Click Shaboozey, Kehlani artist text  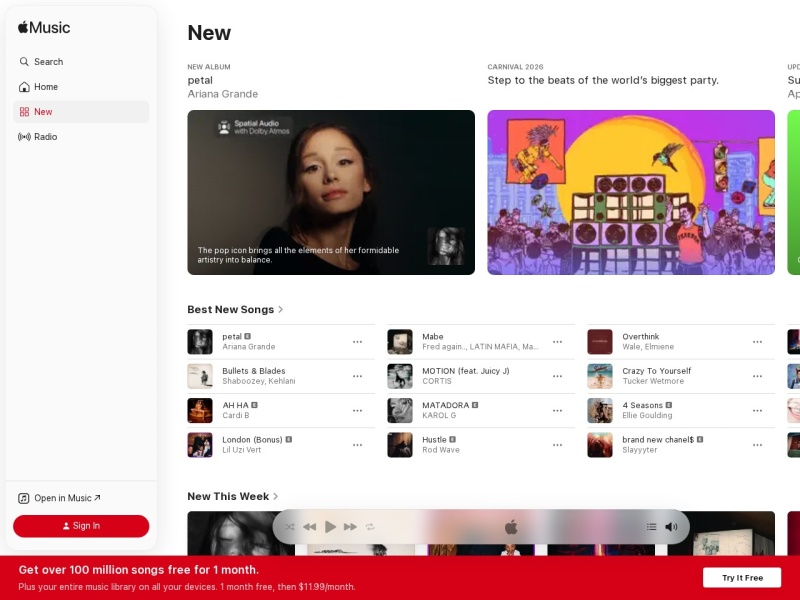(x=259, y=381)
